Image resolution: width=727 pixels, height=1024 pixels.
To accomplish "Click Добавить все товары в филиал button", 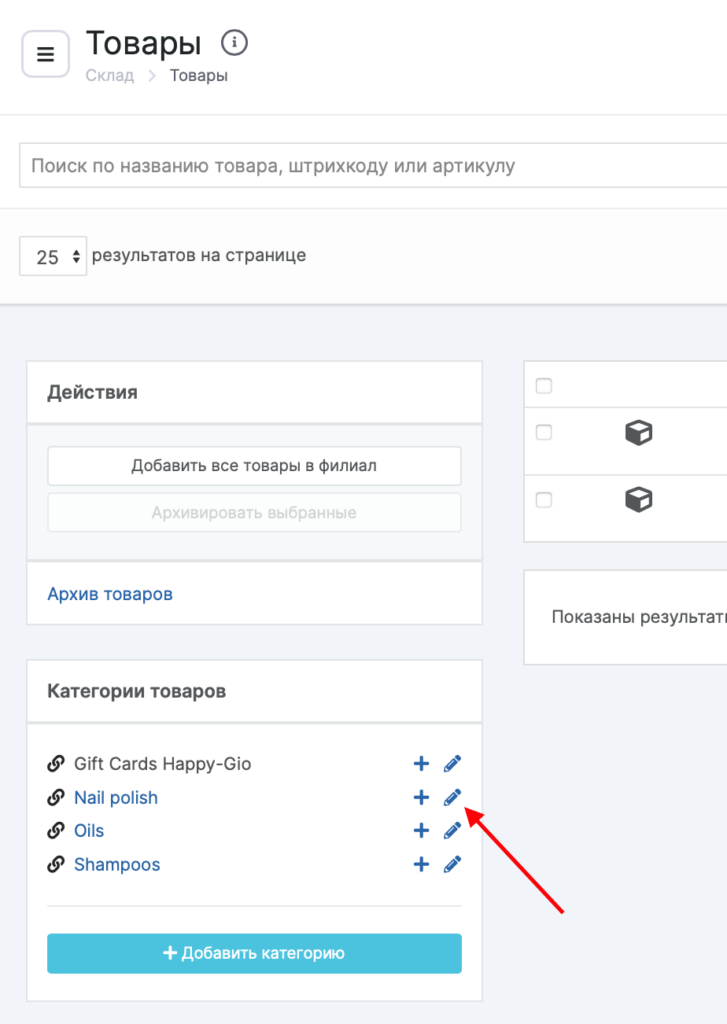I will coord(254,466).
